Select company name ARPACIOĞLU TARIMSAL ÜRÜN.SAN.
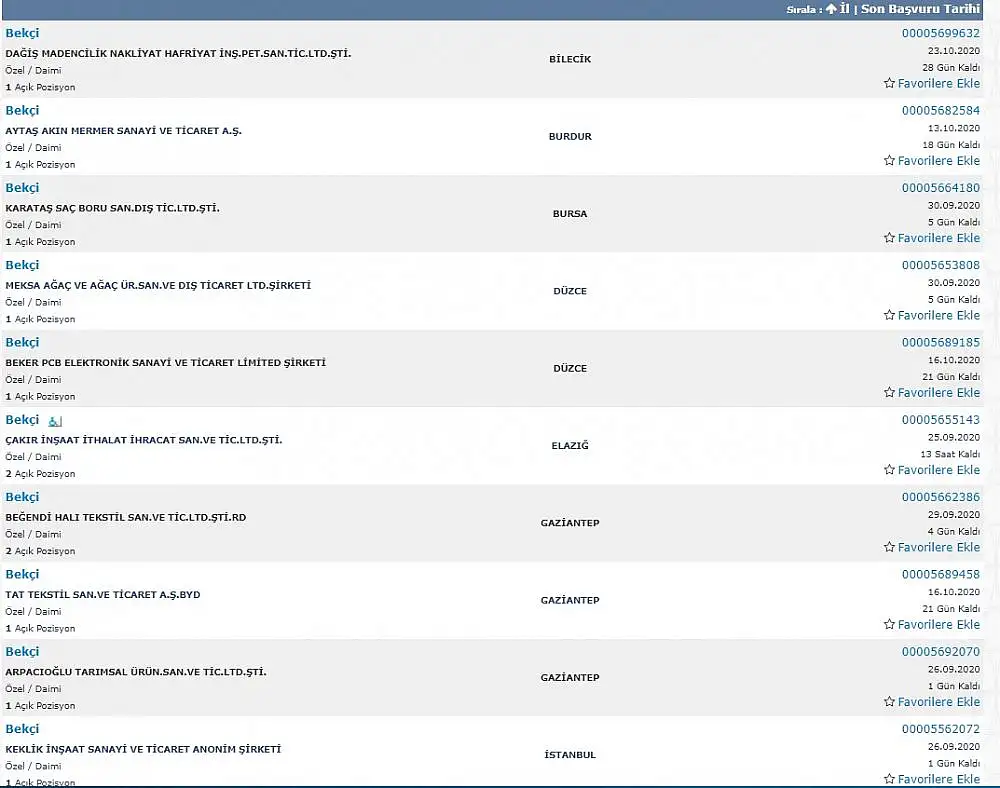This screenshot has height=788, width=1000. coord(136,671)
